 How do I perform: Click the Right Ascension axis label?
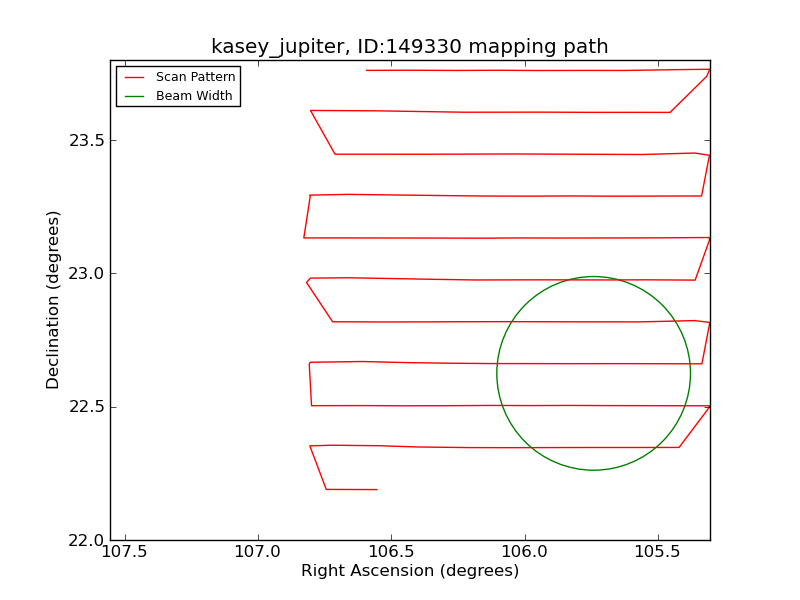(410, 571)
